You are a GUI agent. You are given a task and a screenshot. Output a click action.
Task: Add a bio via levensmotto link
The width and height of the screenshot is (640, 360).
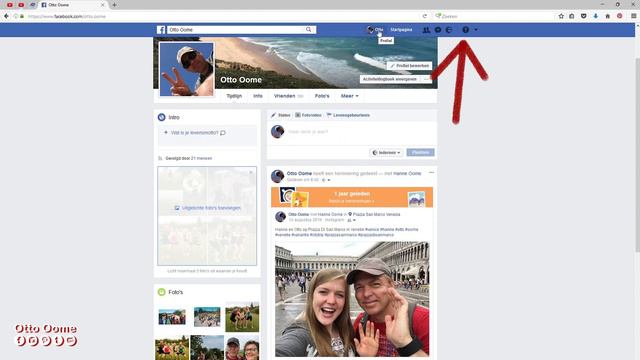(195, 133)
